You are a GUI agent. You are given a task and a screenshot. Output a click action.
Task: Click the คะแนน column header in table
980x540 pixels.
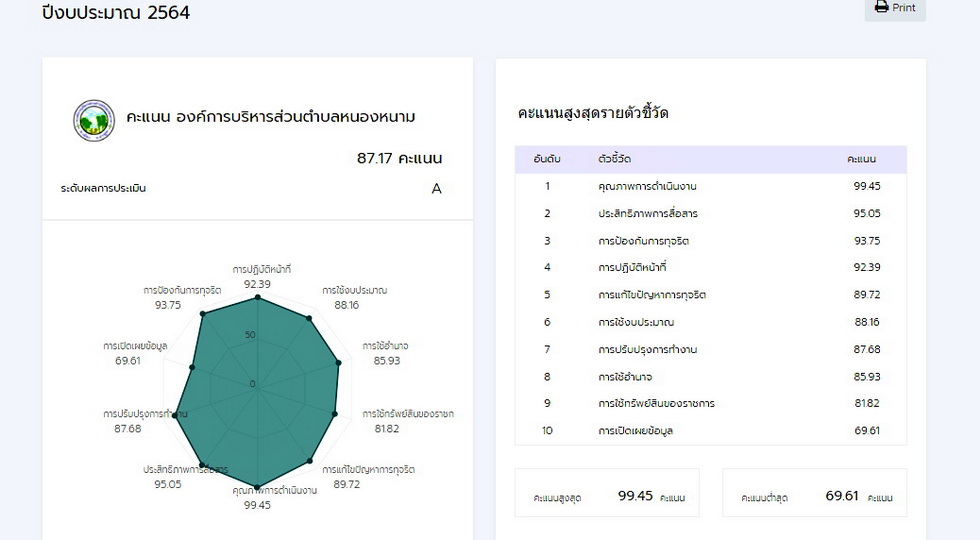click(861, 159)
